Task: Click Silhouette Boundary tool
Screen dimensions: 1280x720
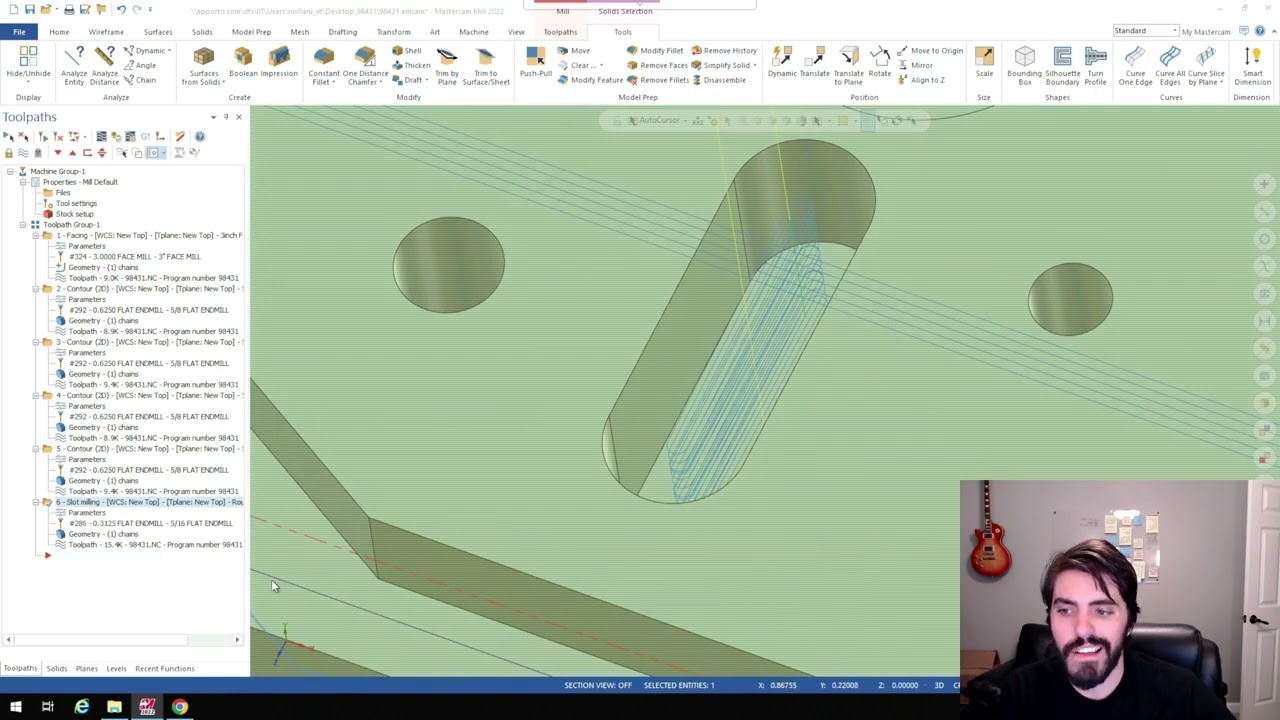Action: [x=1062, y=66]
